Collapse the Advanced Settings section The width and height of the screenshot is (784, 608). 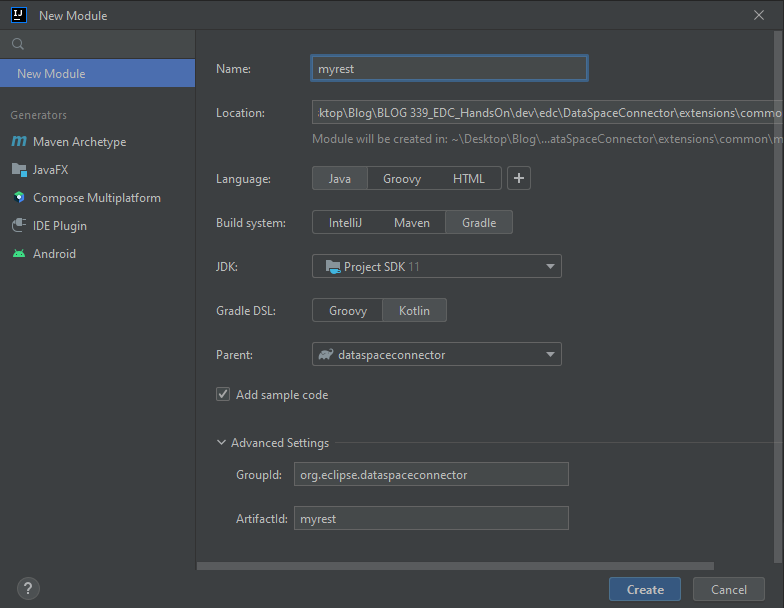click(221, 442)
